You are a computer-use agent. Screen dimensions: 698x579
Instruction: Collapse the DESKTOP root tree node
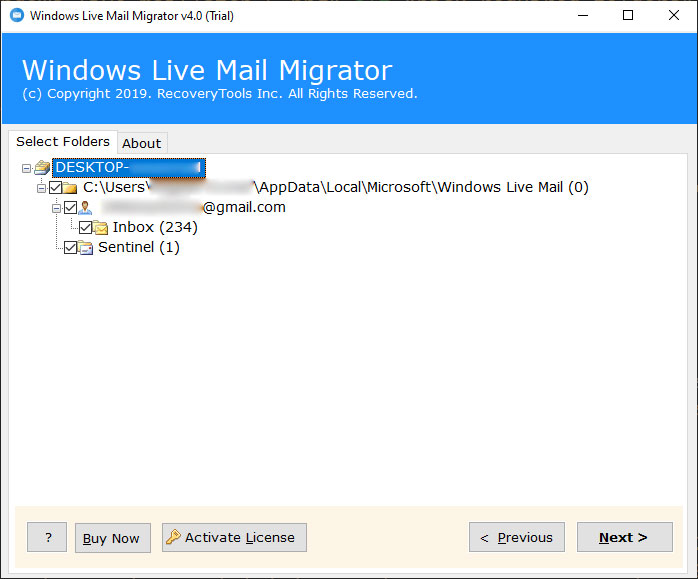pyautogui.click(x=27, y=168)
